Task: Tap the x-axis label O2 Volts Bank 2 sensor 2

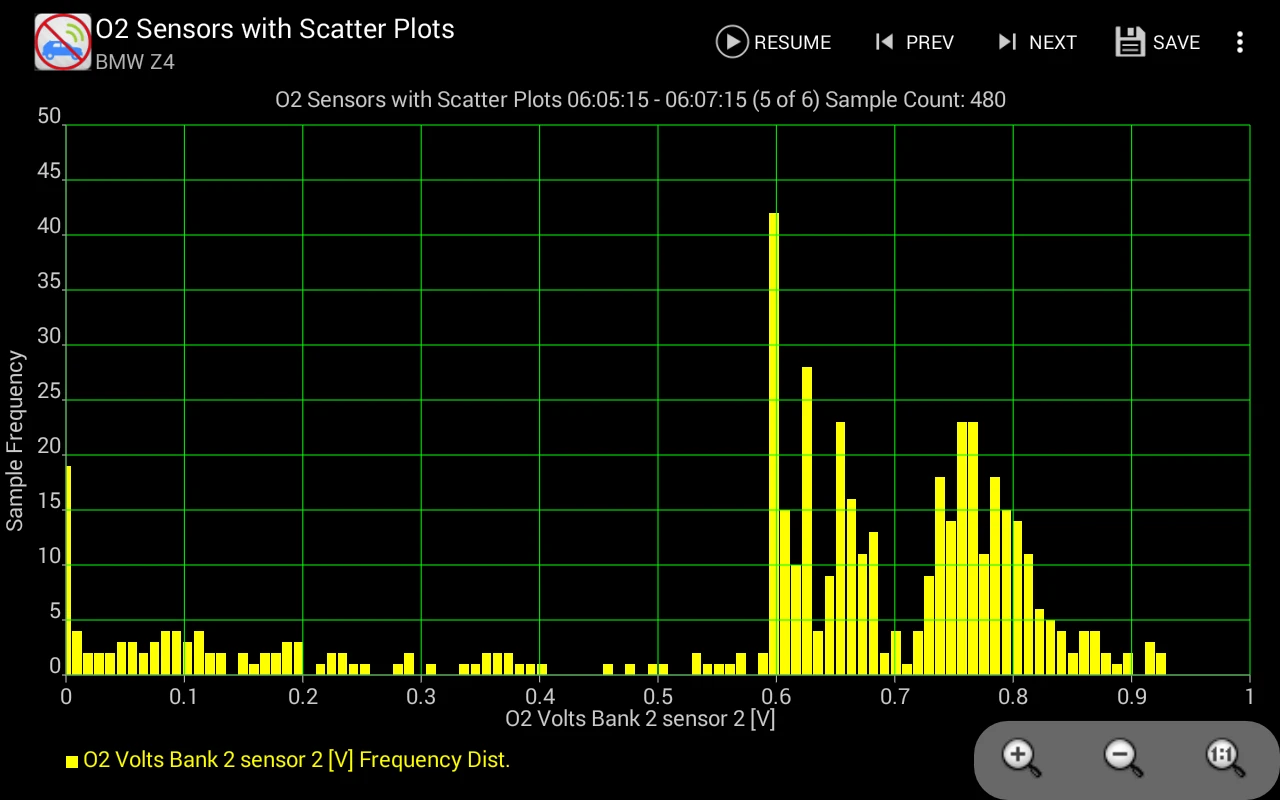Action: click(x=640, y=718)
